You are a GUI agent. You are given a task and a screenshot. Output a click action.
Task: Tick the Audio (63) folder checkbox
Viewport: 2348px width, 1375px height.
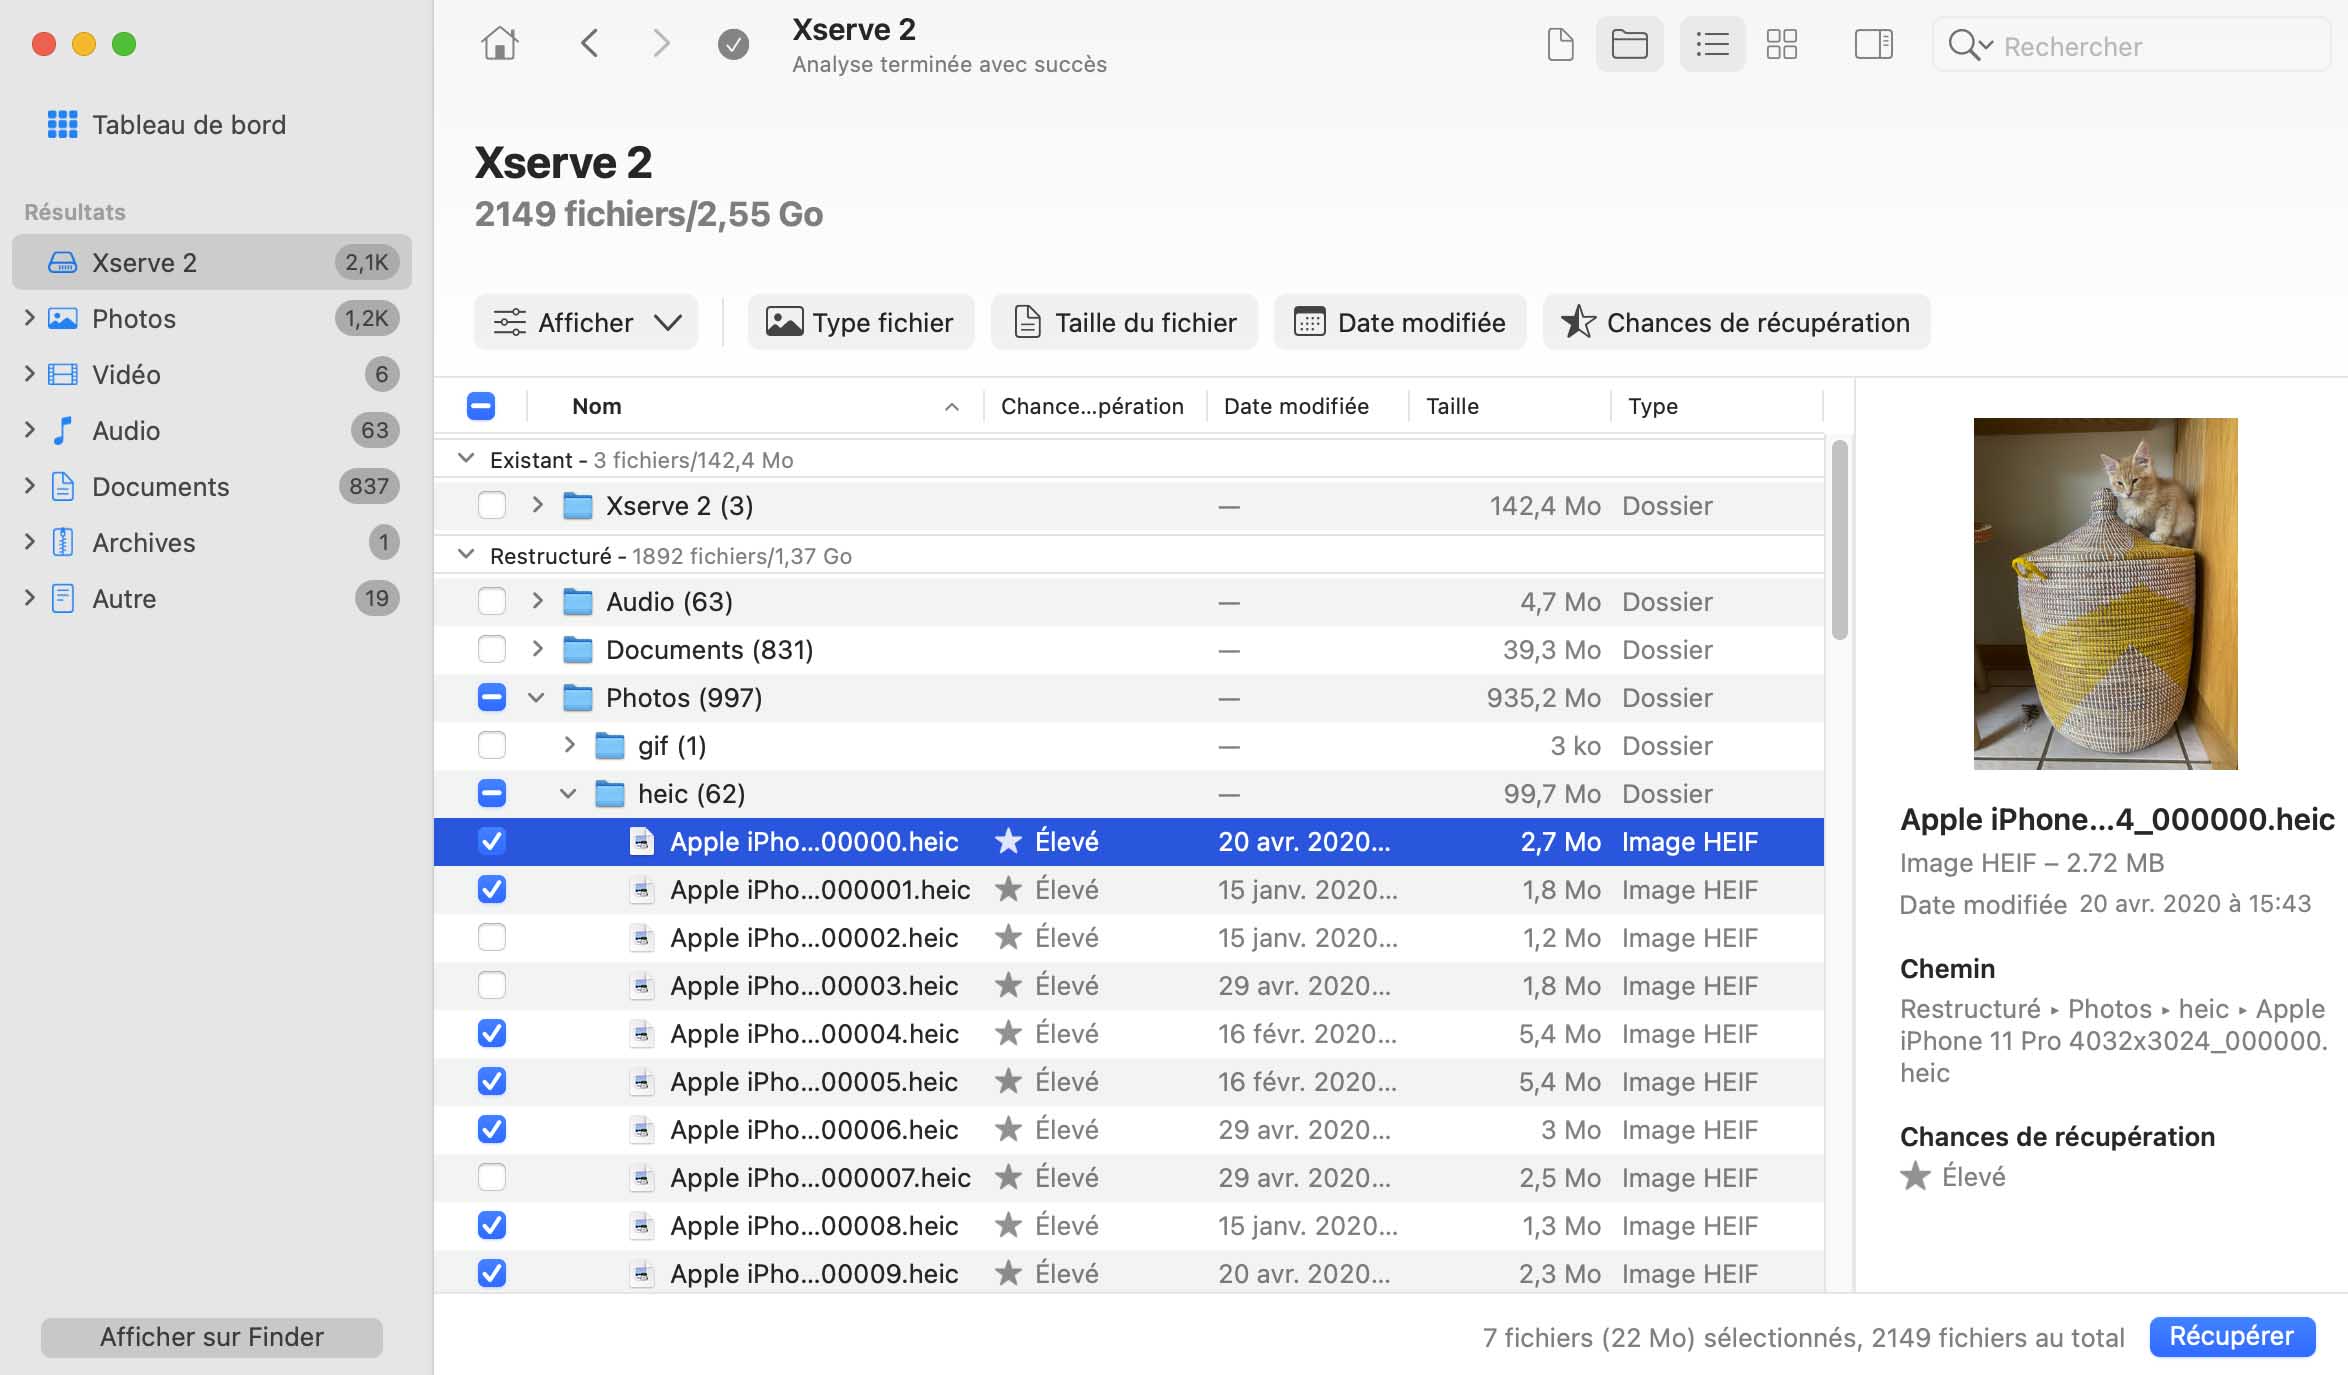pyautogui.click(x=491, y=601)
